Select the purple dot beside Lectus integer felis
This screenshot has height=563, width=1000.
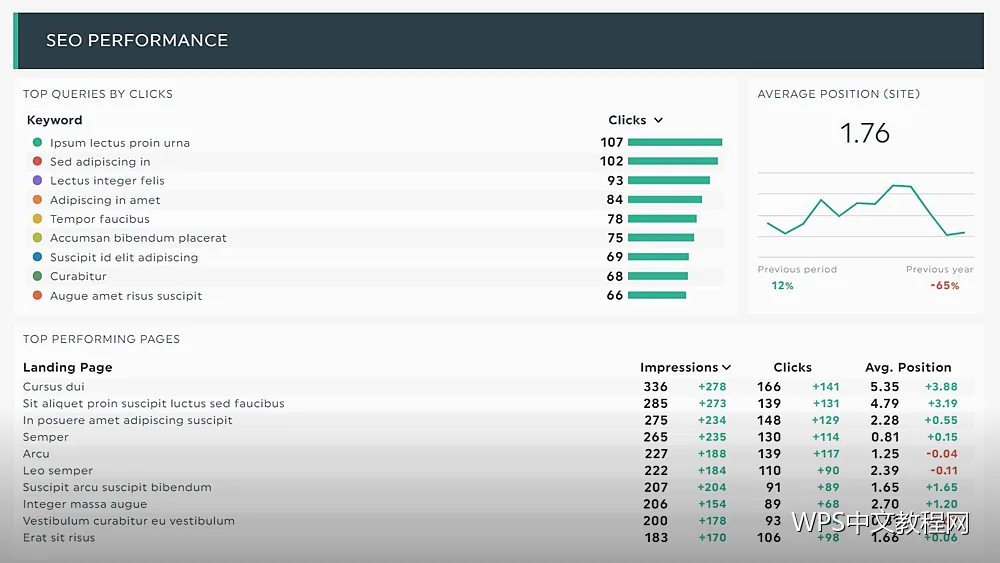(x=37, y=180)
